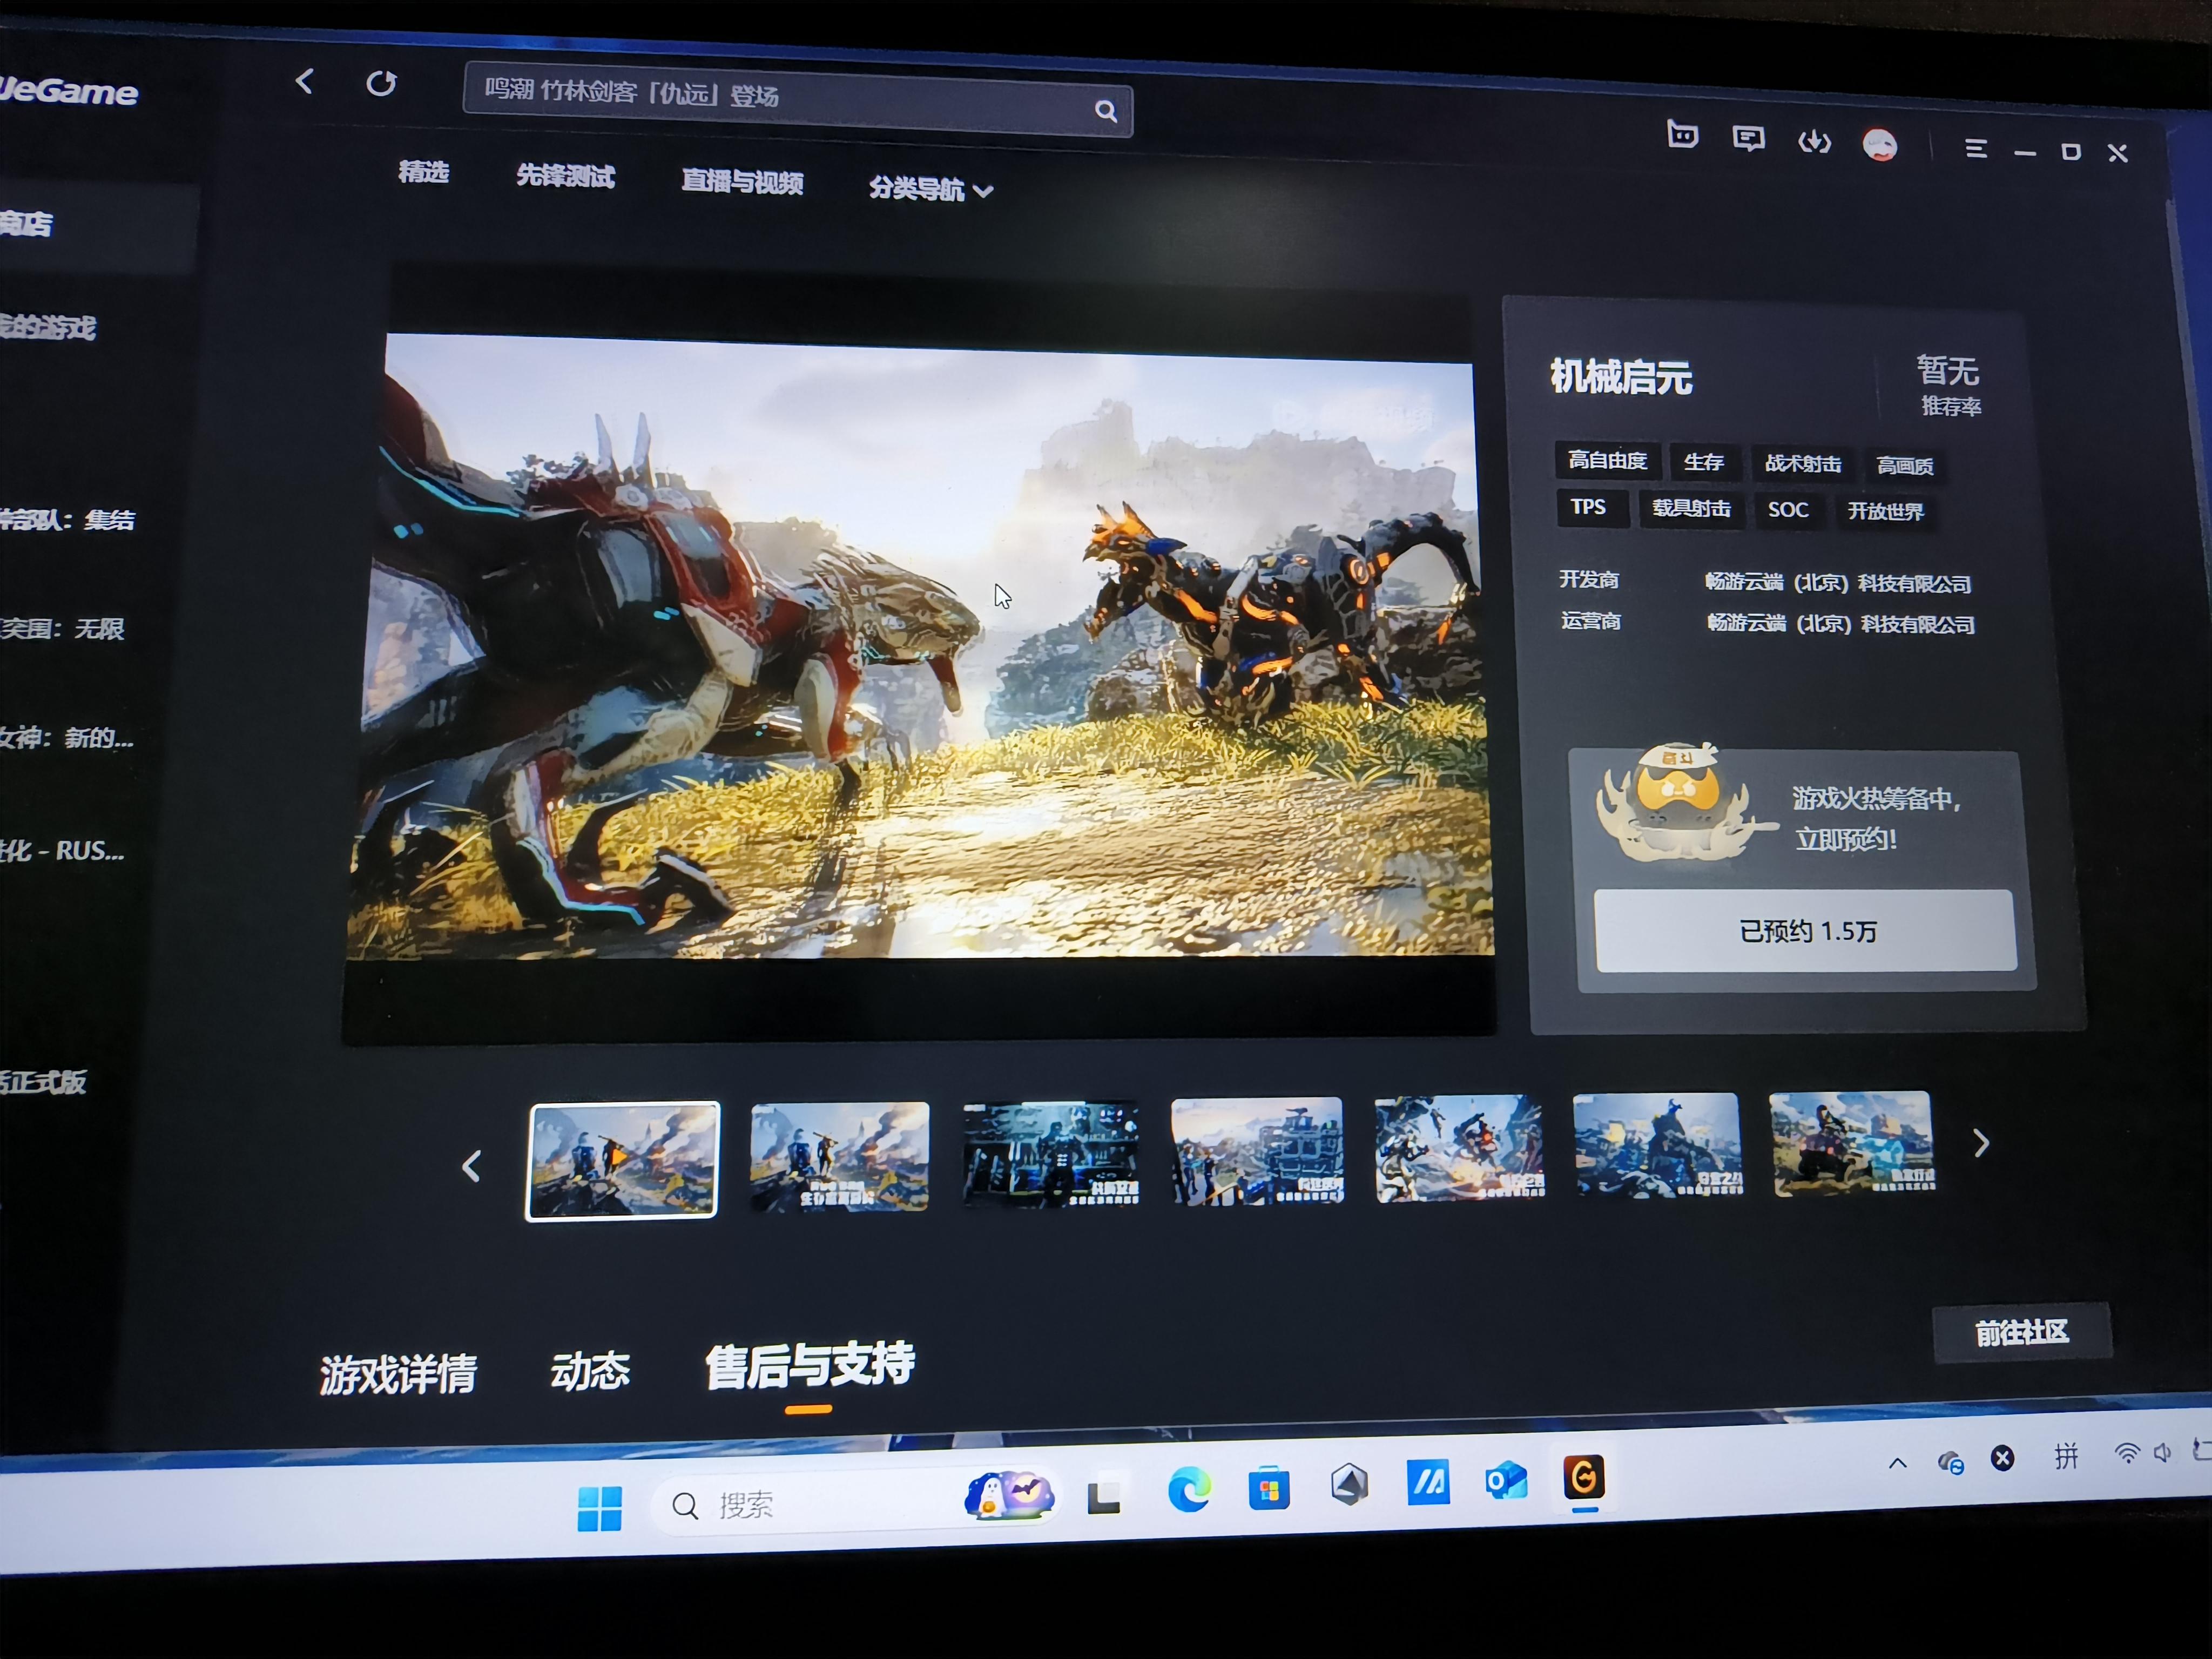Click the search magnifier icon
The image size is (2212, 1659).
[1105, 111]
